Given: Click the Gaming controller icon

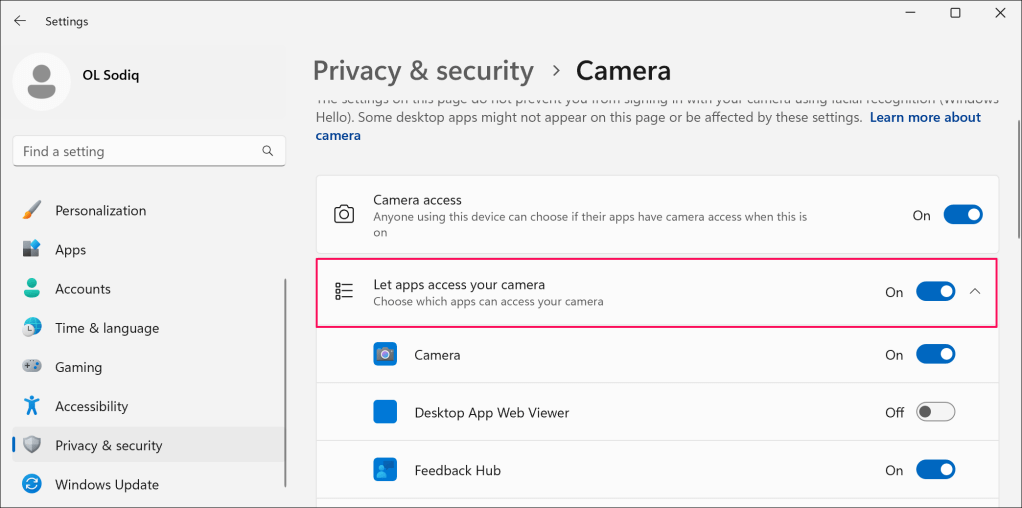Looking at the screenshot, I should pyautogui.click(x=32, y=367).
